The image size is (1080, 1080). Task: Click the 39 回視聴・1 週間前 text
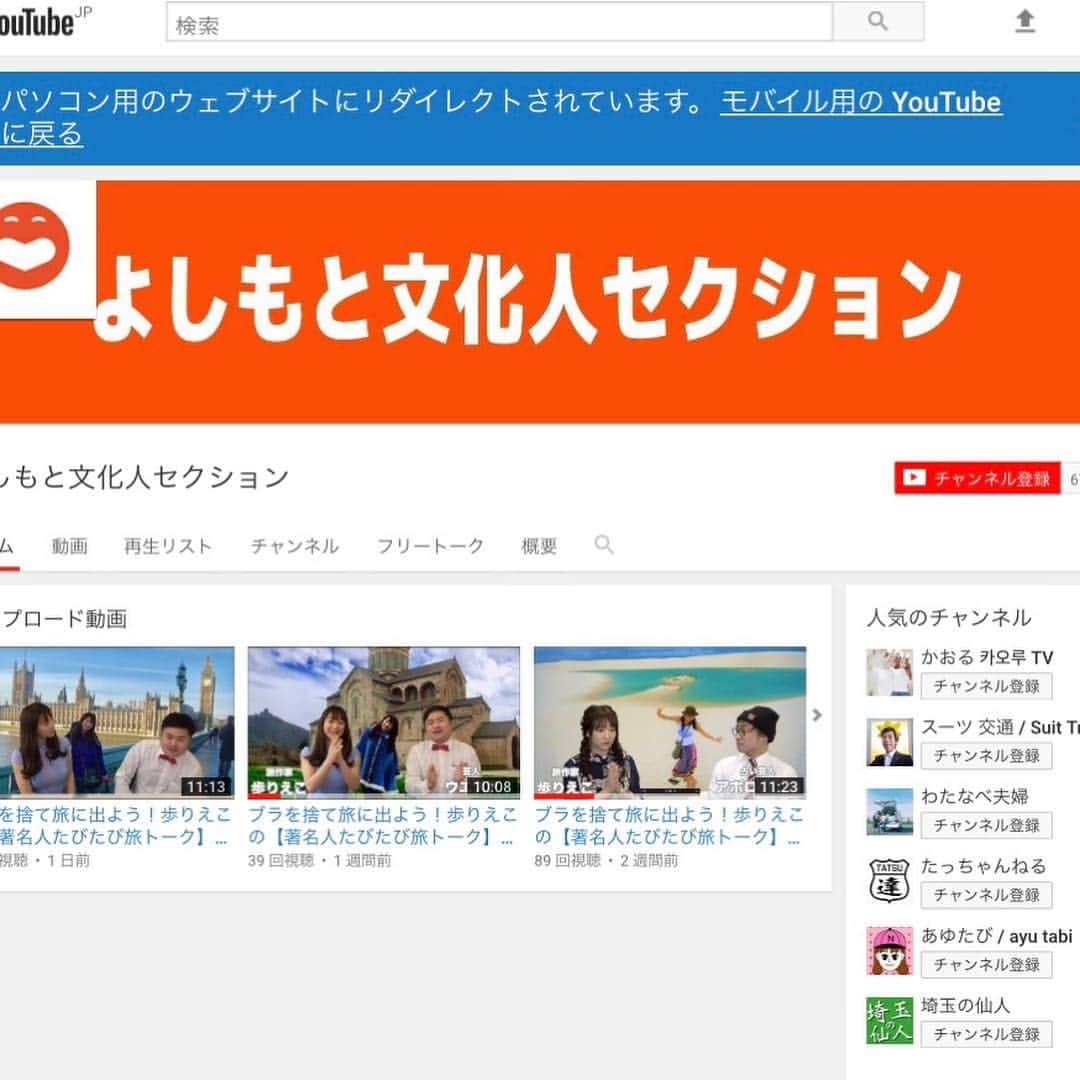tap(320, 860)
